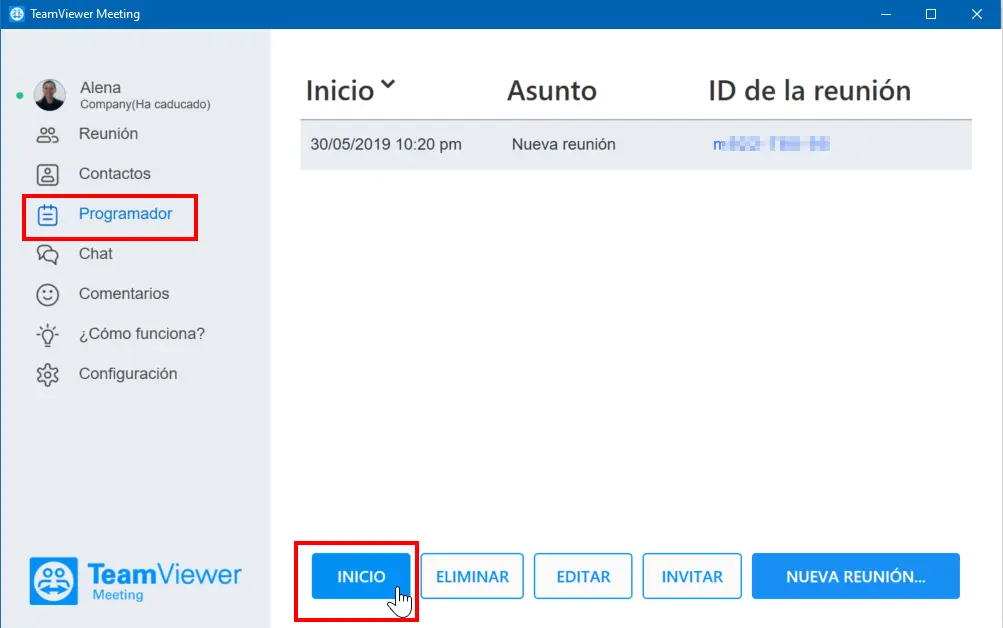
Task: Go to Comentarios section
Action: click(x=124, y=294)
